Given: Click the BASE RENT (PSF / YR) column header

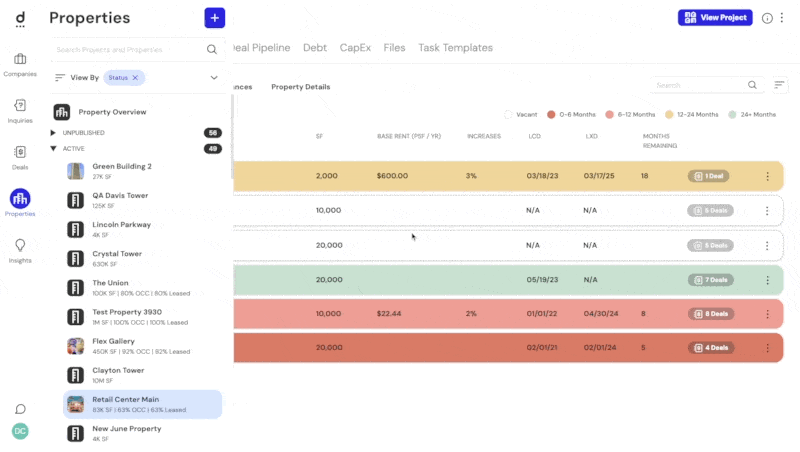Looking at the screenshot, I should pyautogui.click(x=409, y=136).
